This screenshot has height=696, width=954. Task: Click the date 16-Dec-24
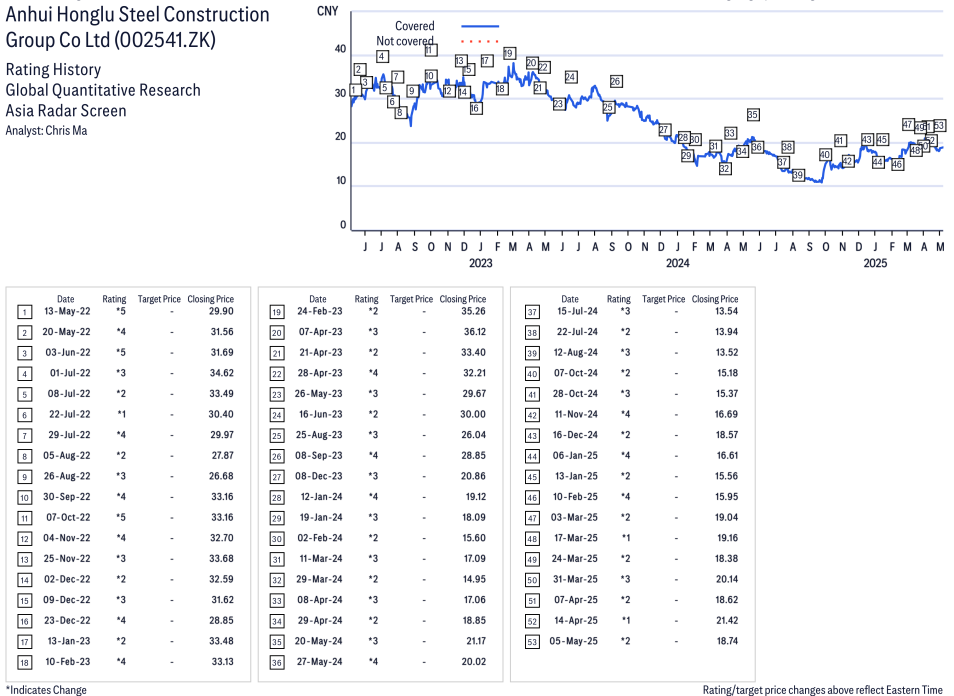(575, 435)
